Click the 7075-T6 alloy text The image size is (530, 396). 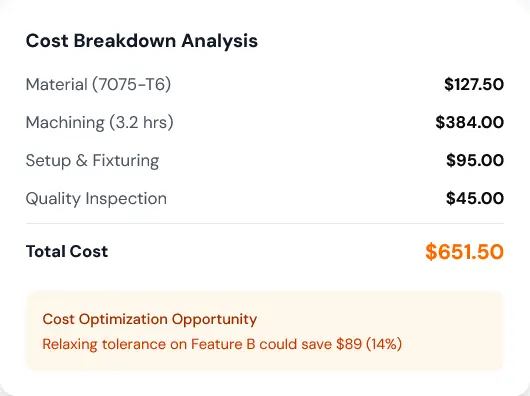coord(132,84)
